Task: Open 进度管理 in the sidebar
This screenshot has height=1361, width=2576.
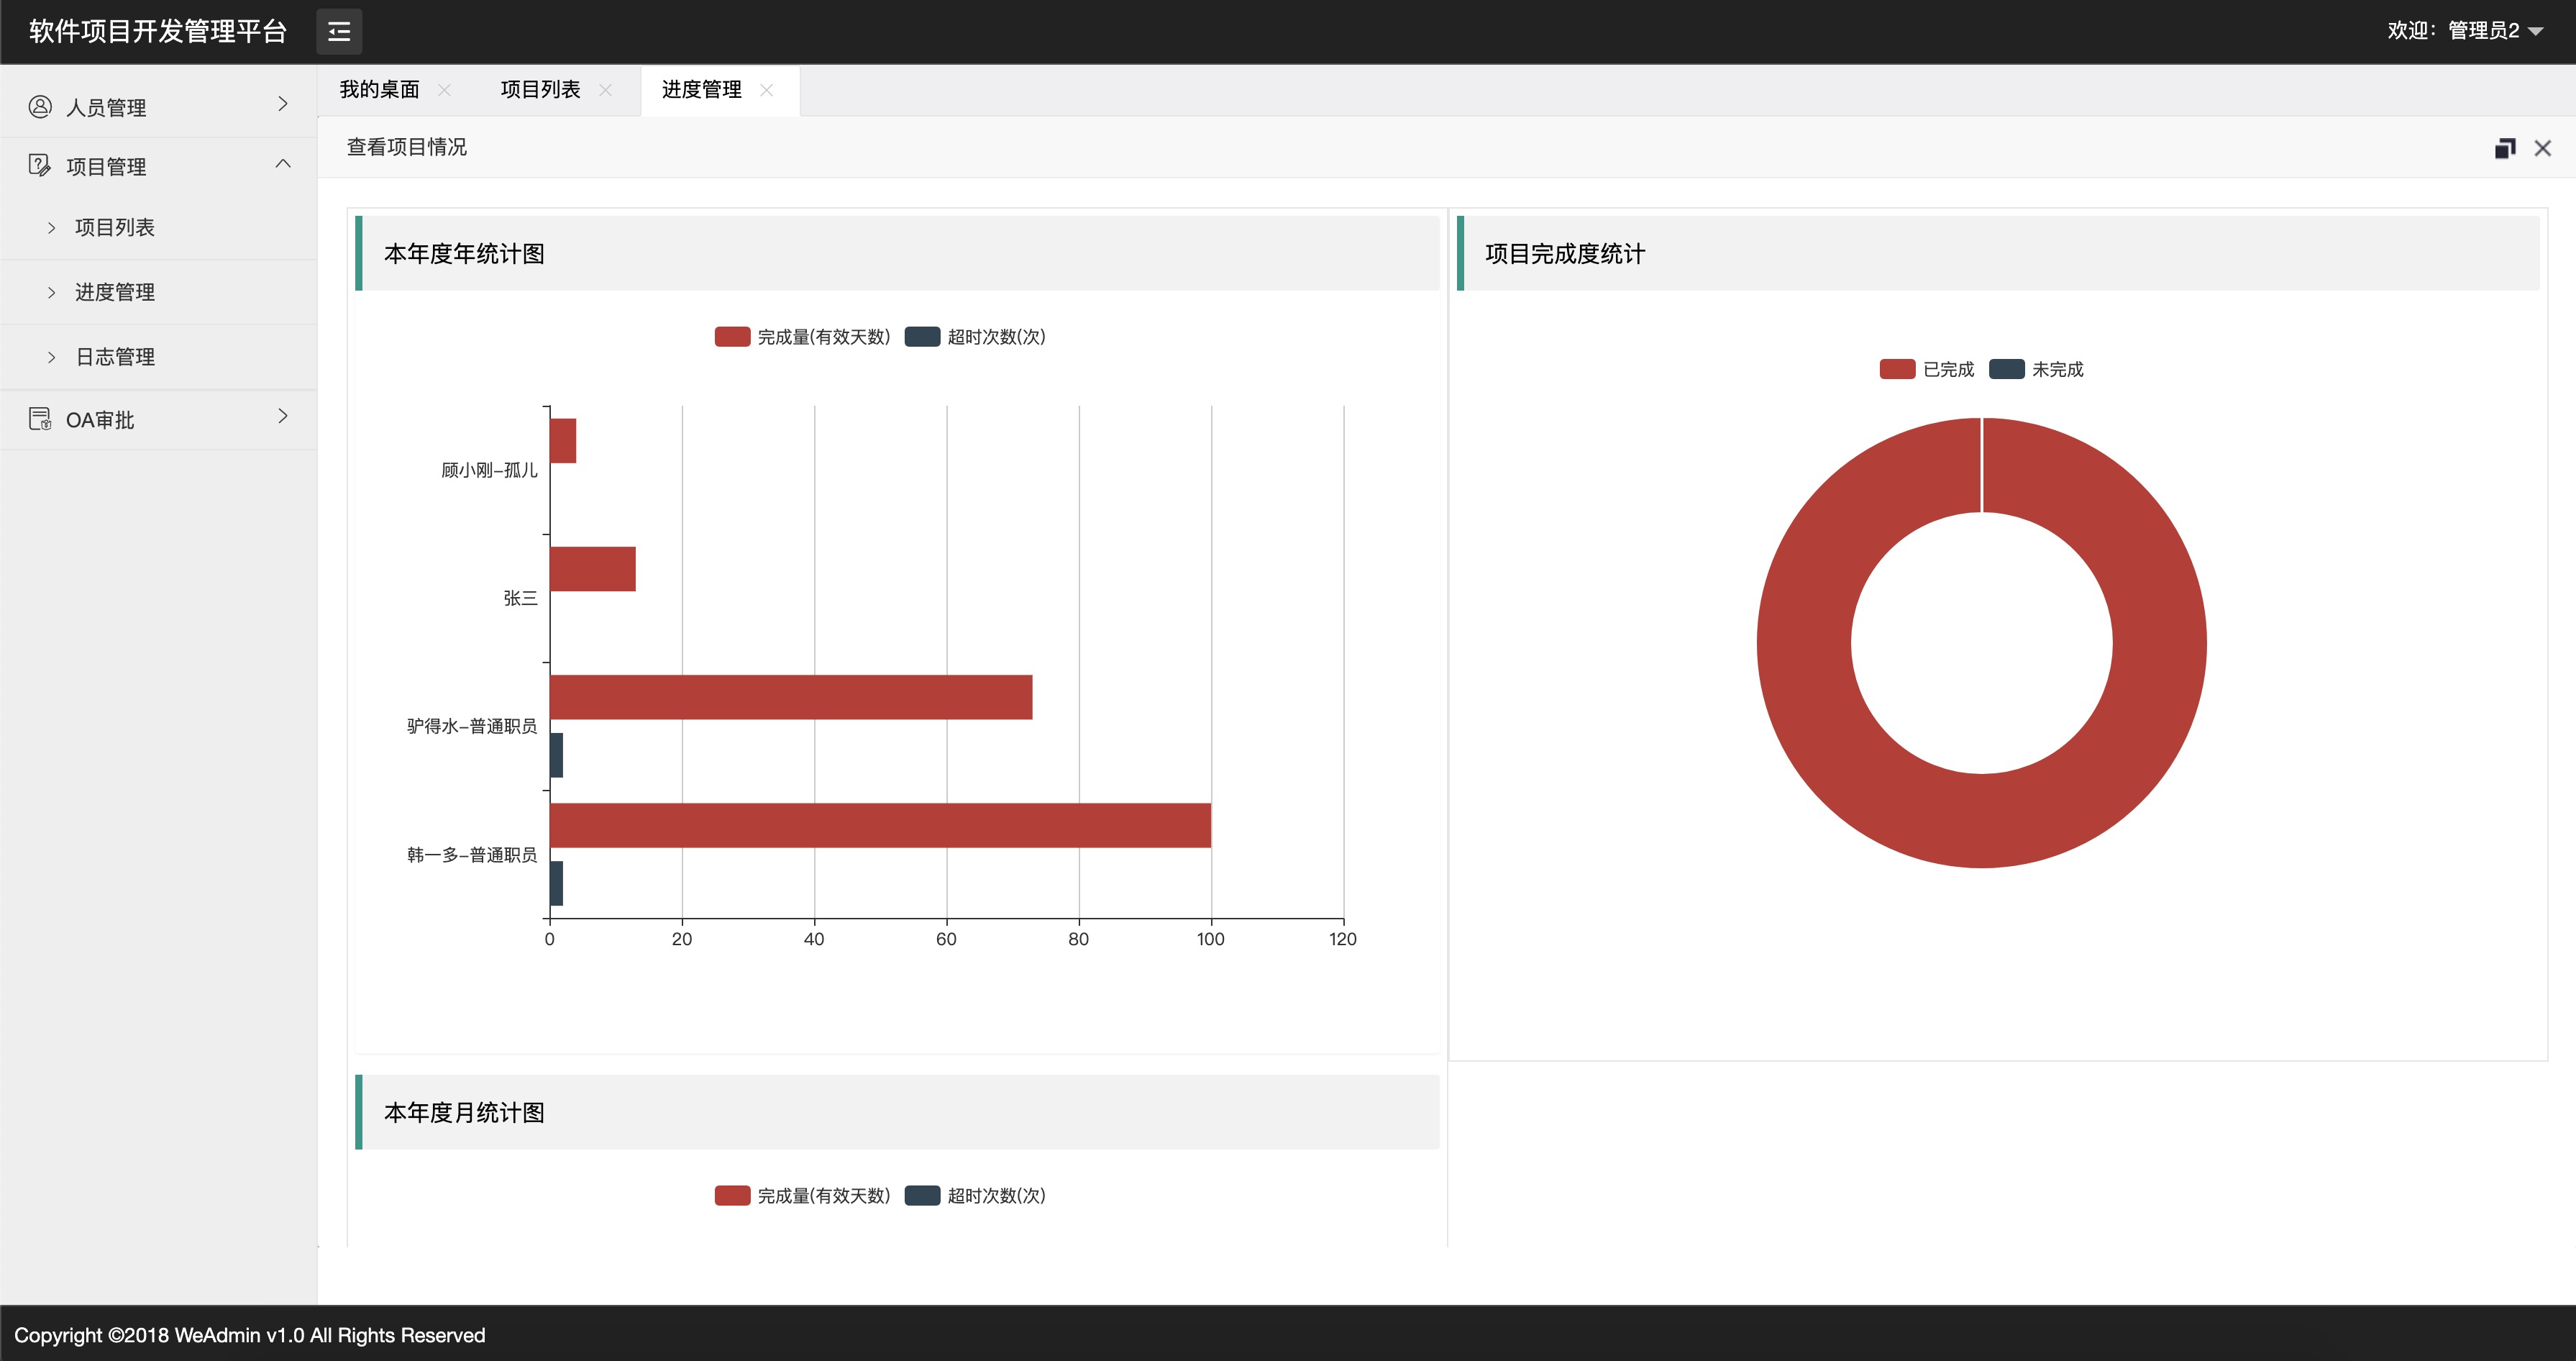Action: 115,292
